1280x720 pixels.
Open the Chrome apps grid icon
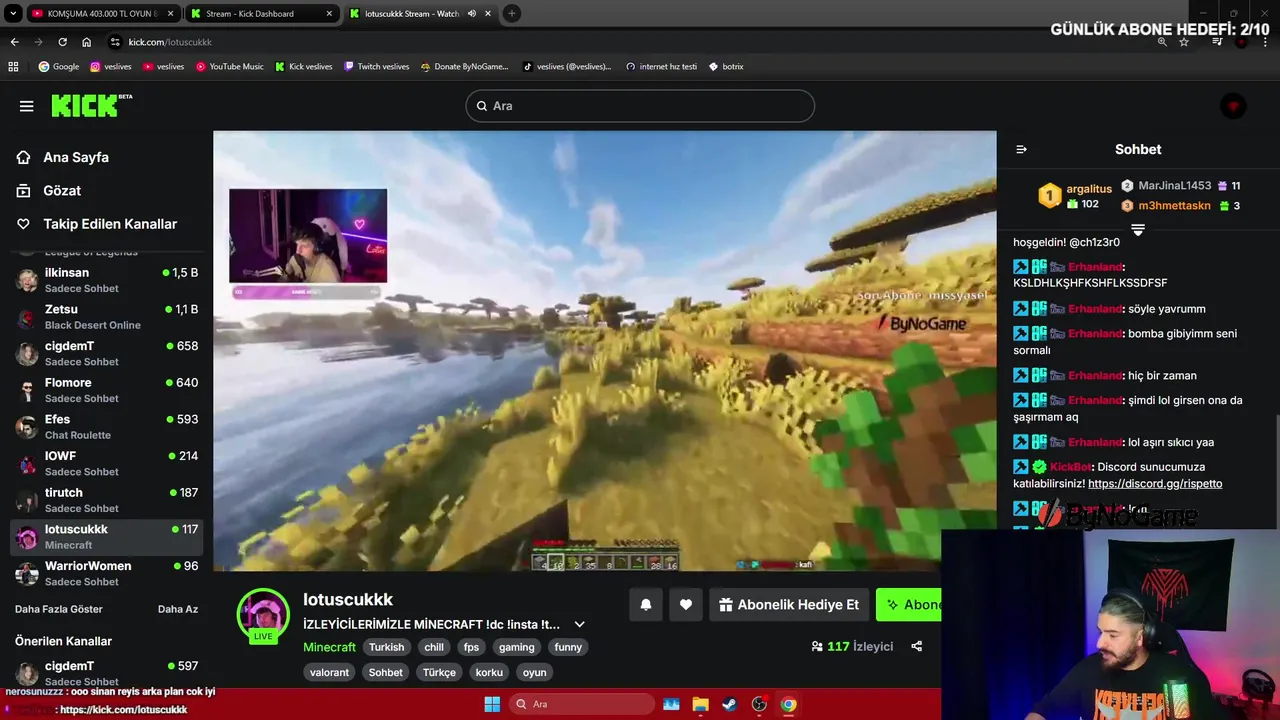coord(13,66)
